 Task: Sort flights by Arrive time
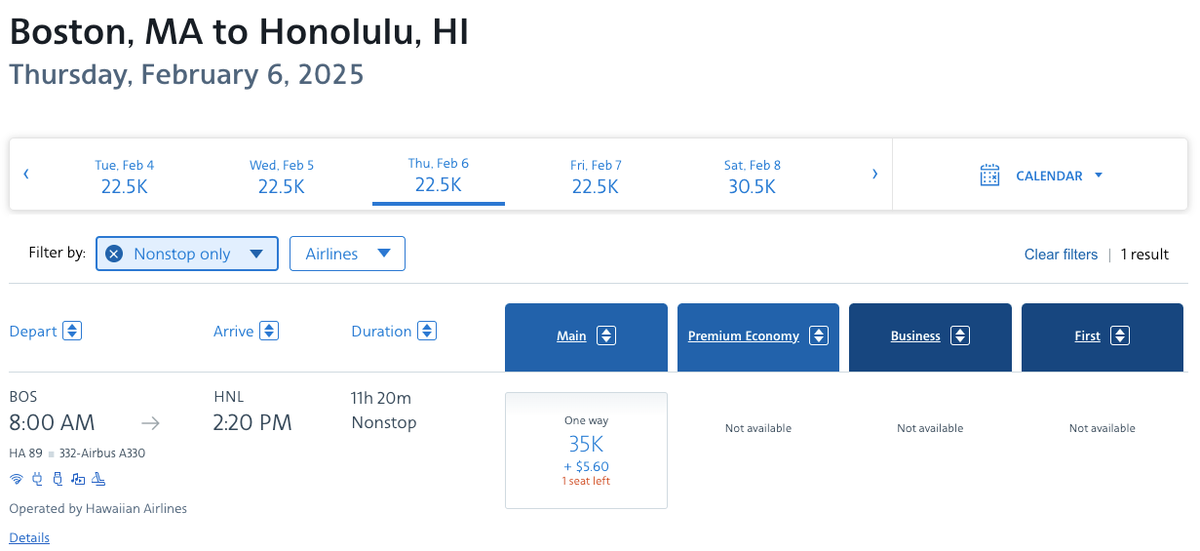tap(269, 331)
